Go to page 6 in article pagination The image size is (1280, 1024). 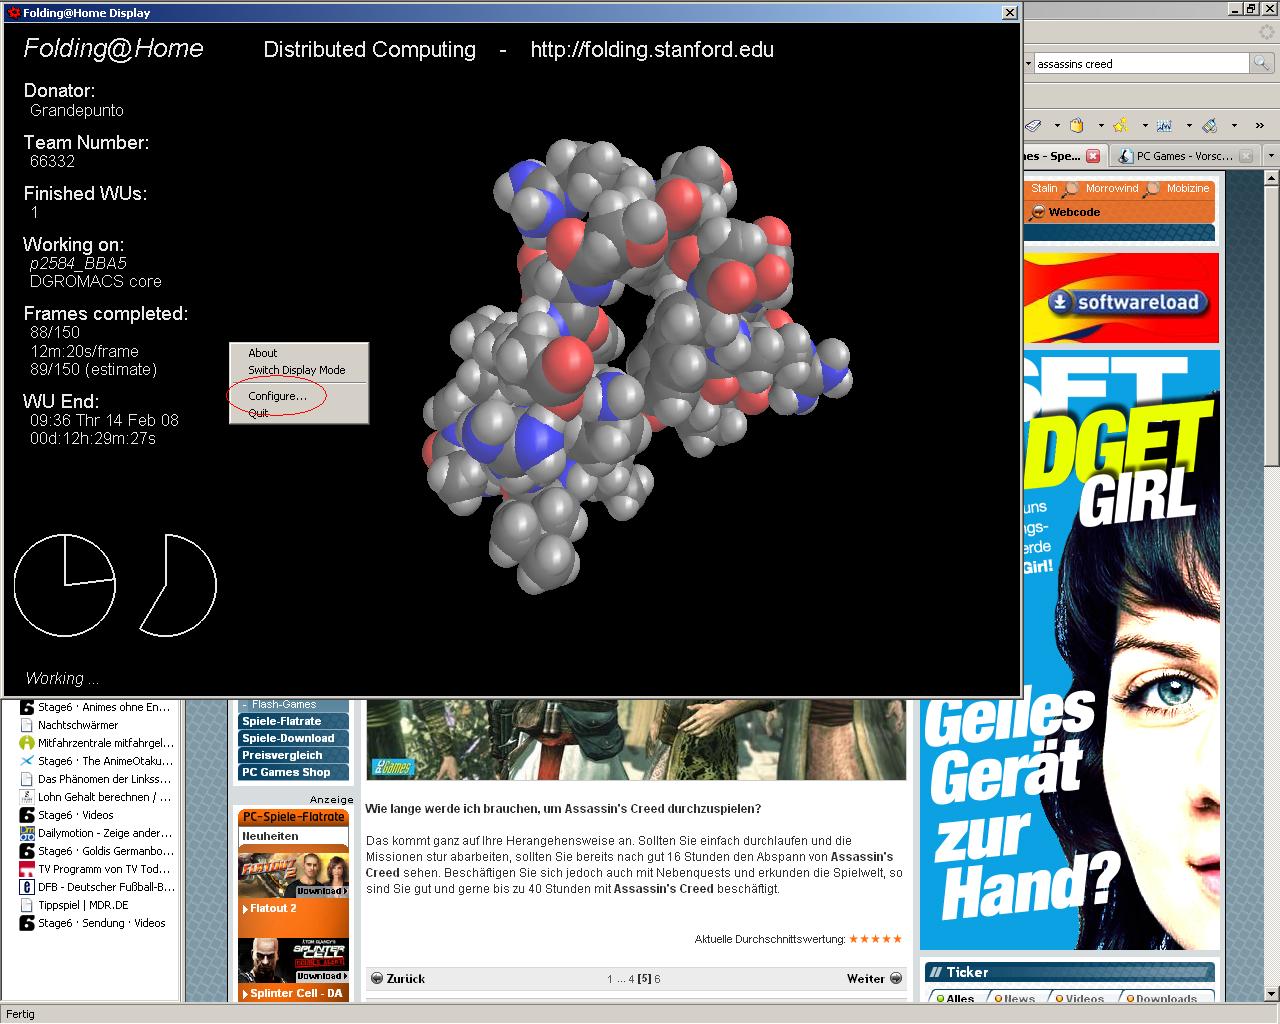(657, 979)
